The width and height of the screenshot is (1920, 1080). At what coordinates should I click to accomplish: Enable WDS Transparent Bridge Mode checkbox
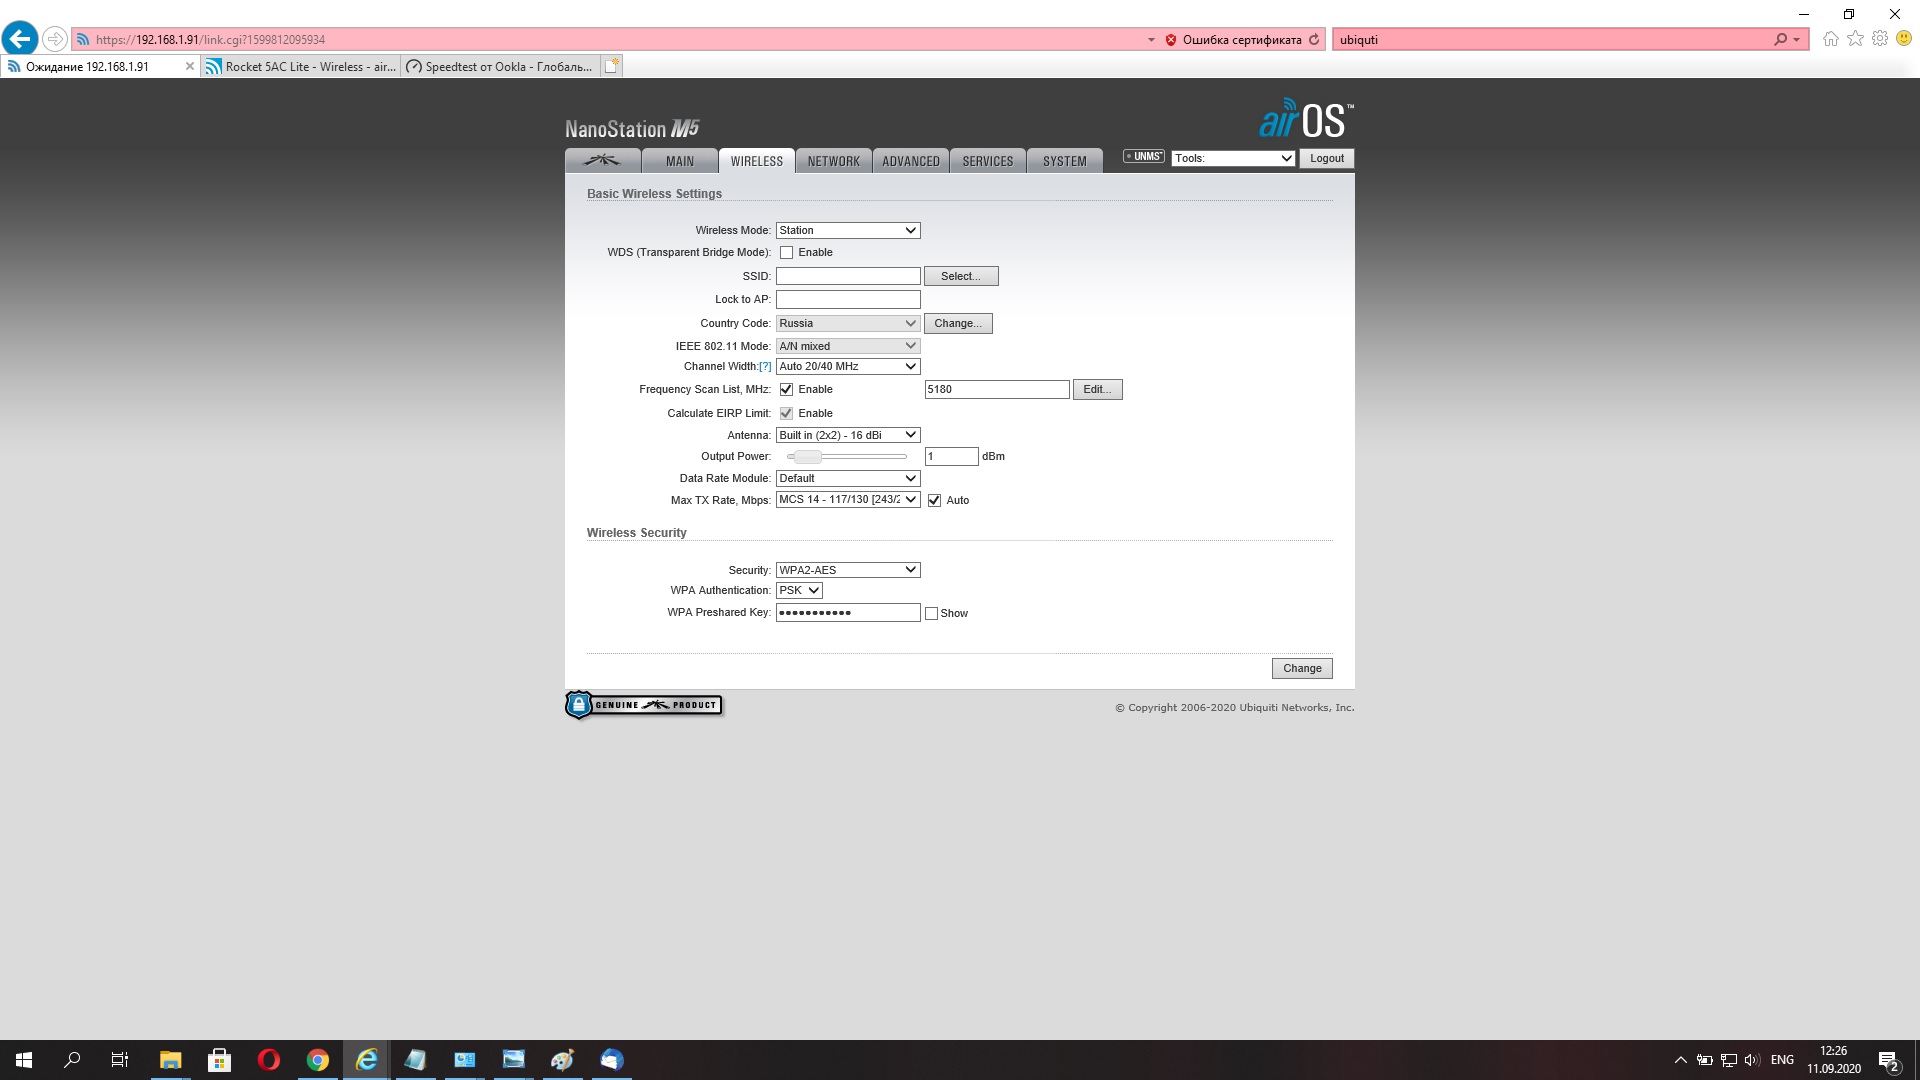[787, 253]
